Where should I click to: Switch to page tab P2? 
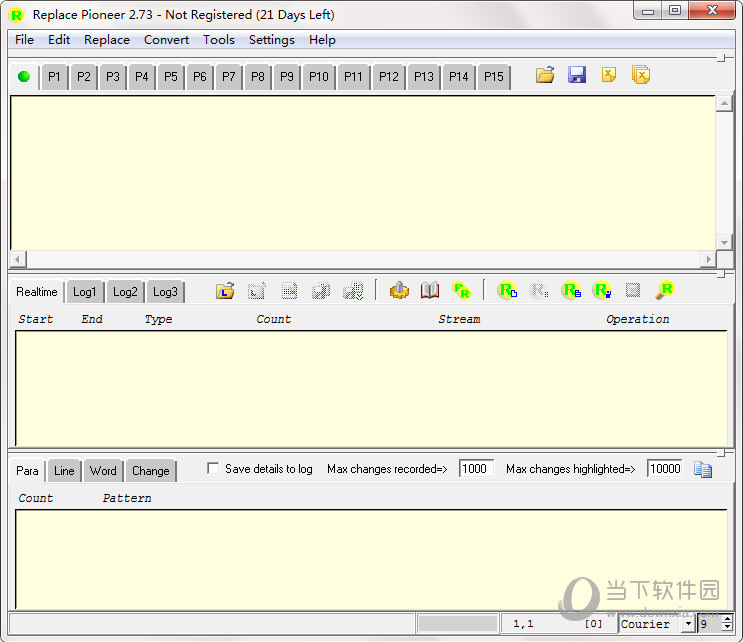pyautogui.click(x=83, y=77)
